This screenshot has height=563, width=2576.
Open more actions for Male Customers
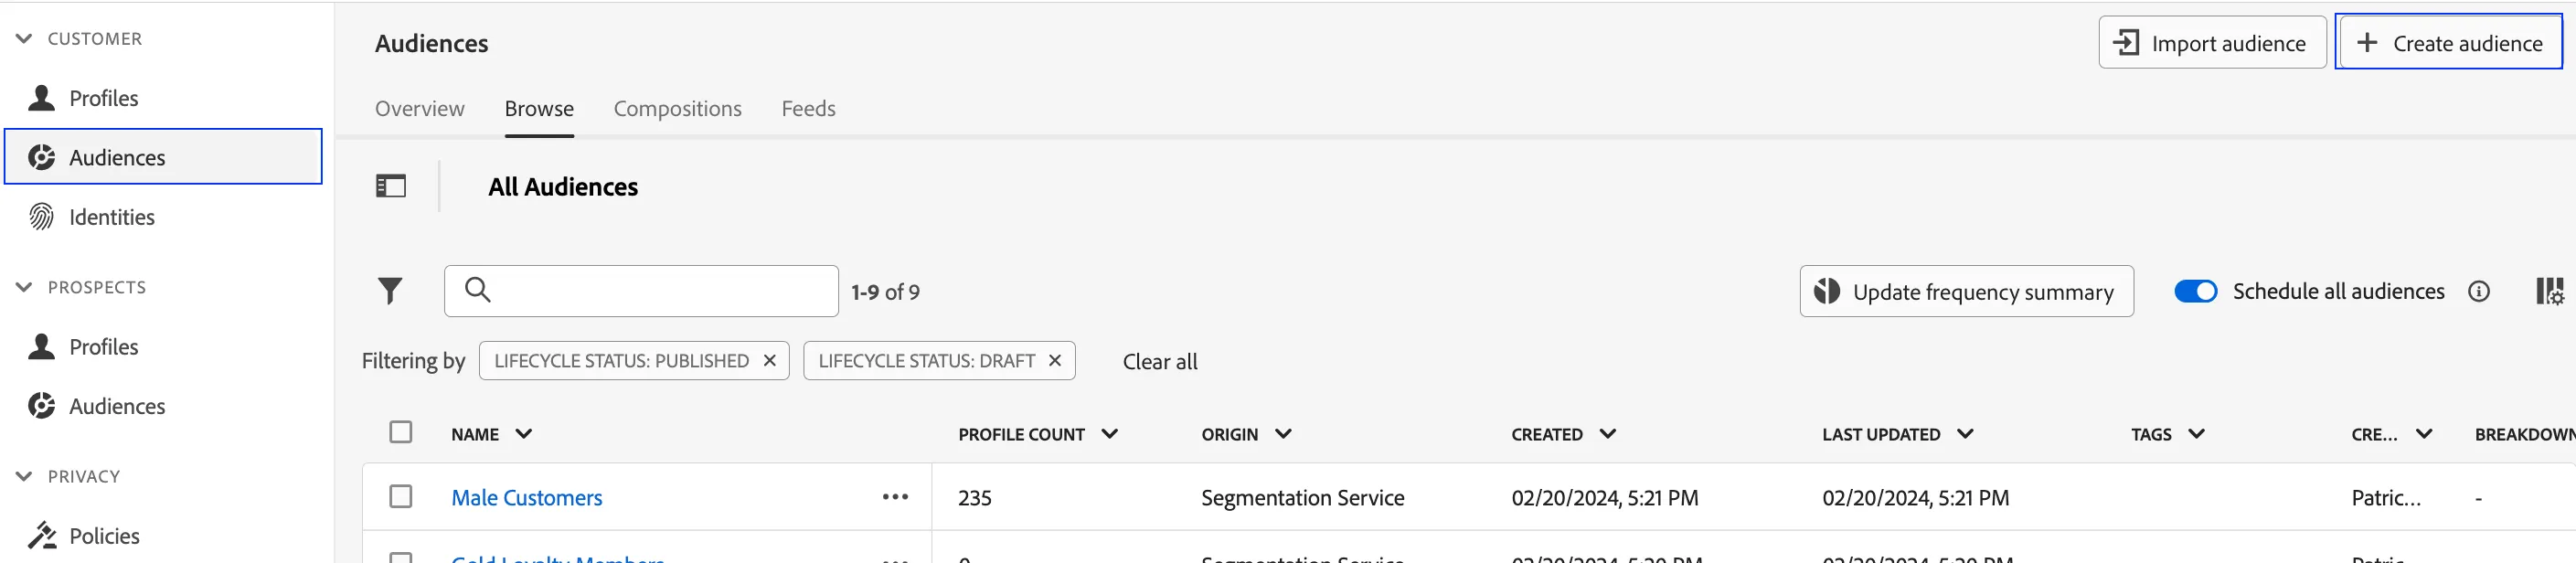point(895,497)
